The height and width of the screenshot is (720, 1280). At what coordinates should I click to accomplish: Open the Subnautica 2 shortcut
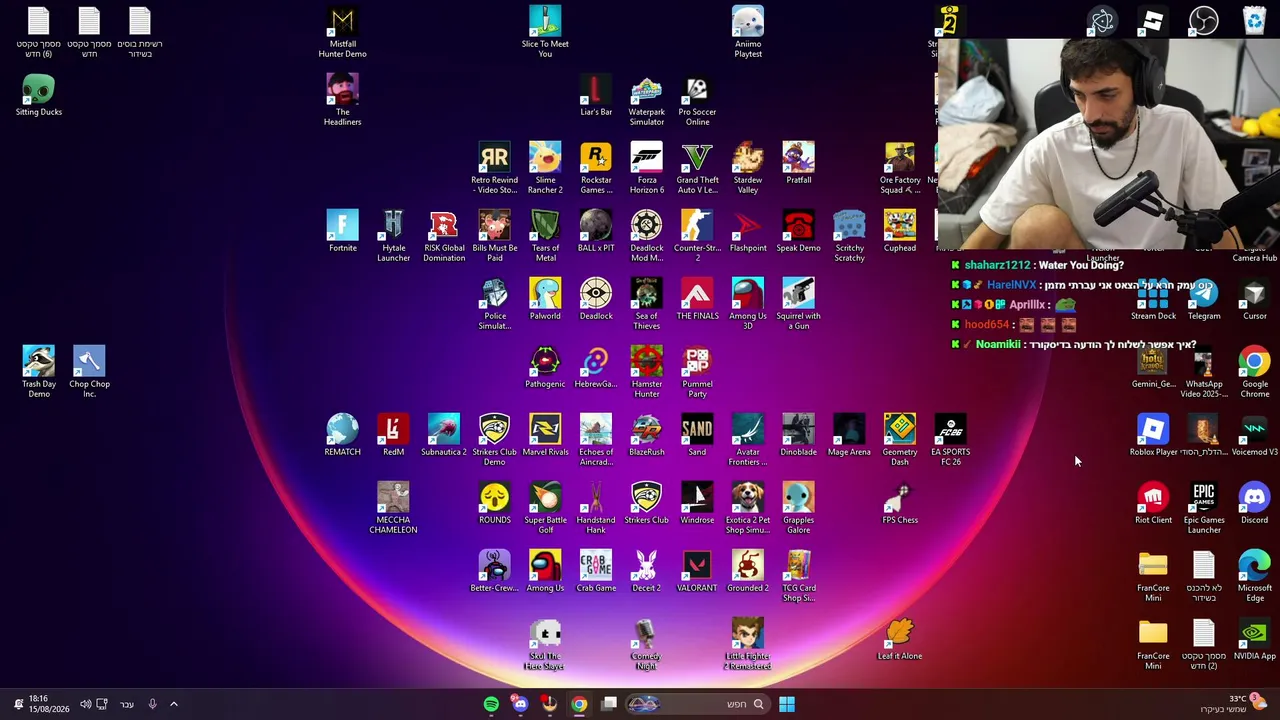444,436
